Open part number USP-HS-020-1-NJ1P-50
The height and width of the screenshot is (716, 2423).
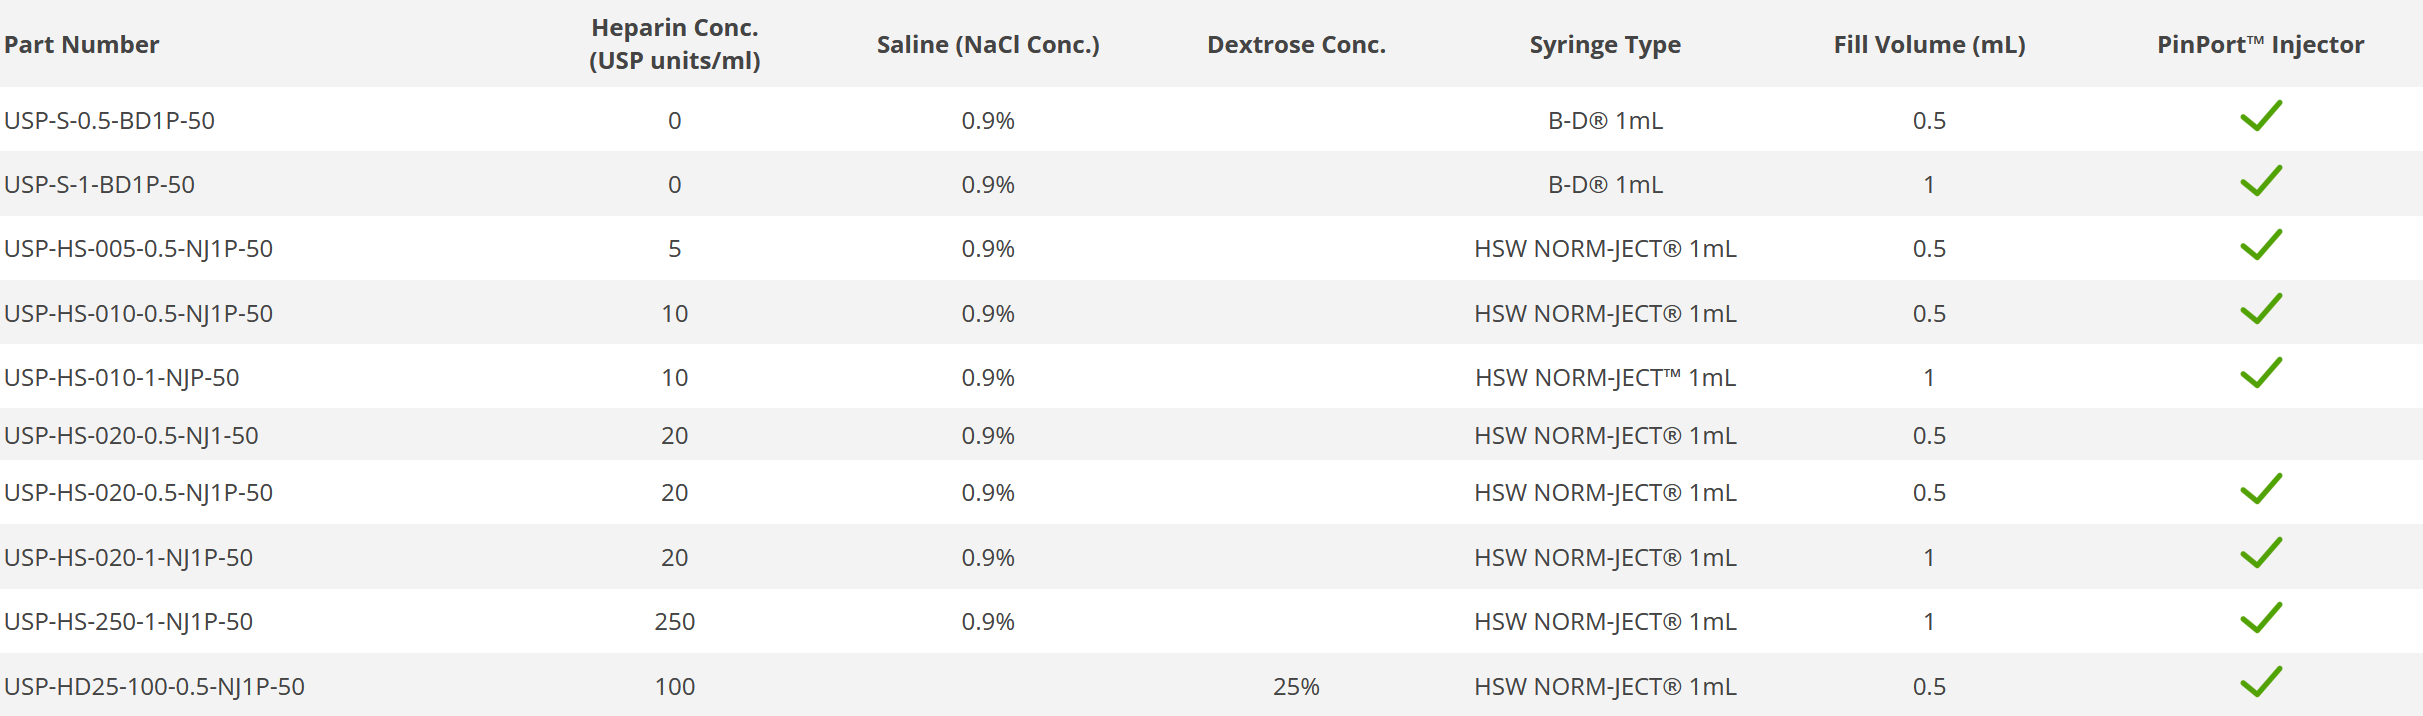pyautogui.click(x=128, y=558)
